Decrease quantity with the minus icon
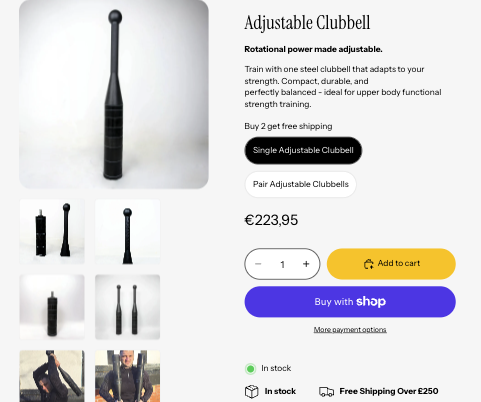 258,264
